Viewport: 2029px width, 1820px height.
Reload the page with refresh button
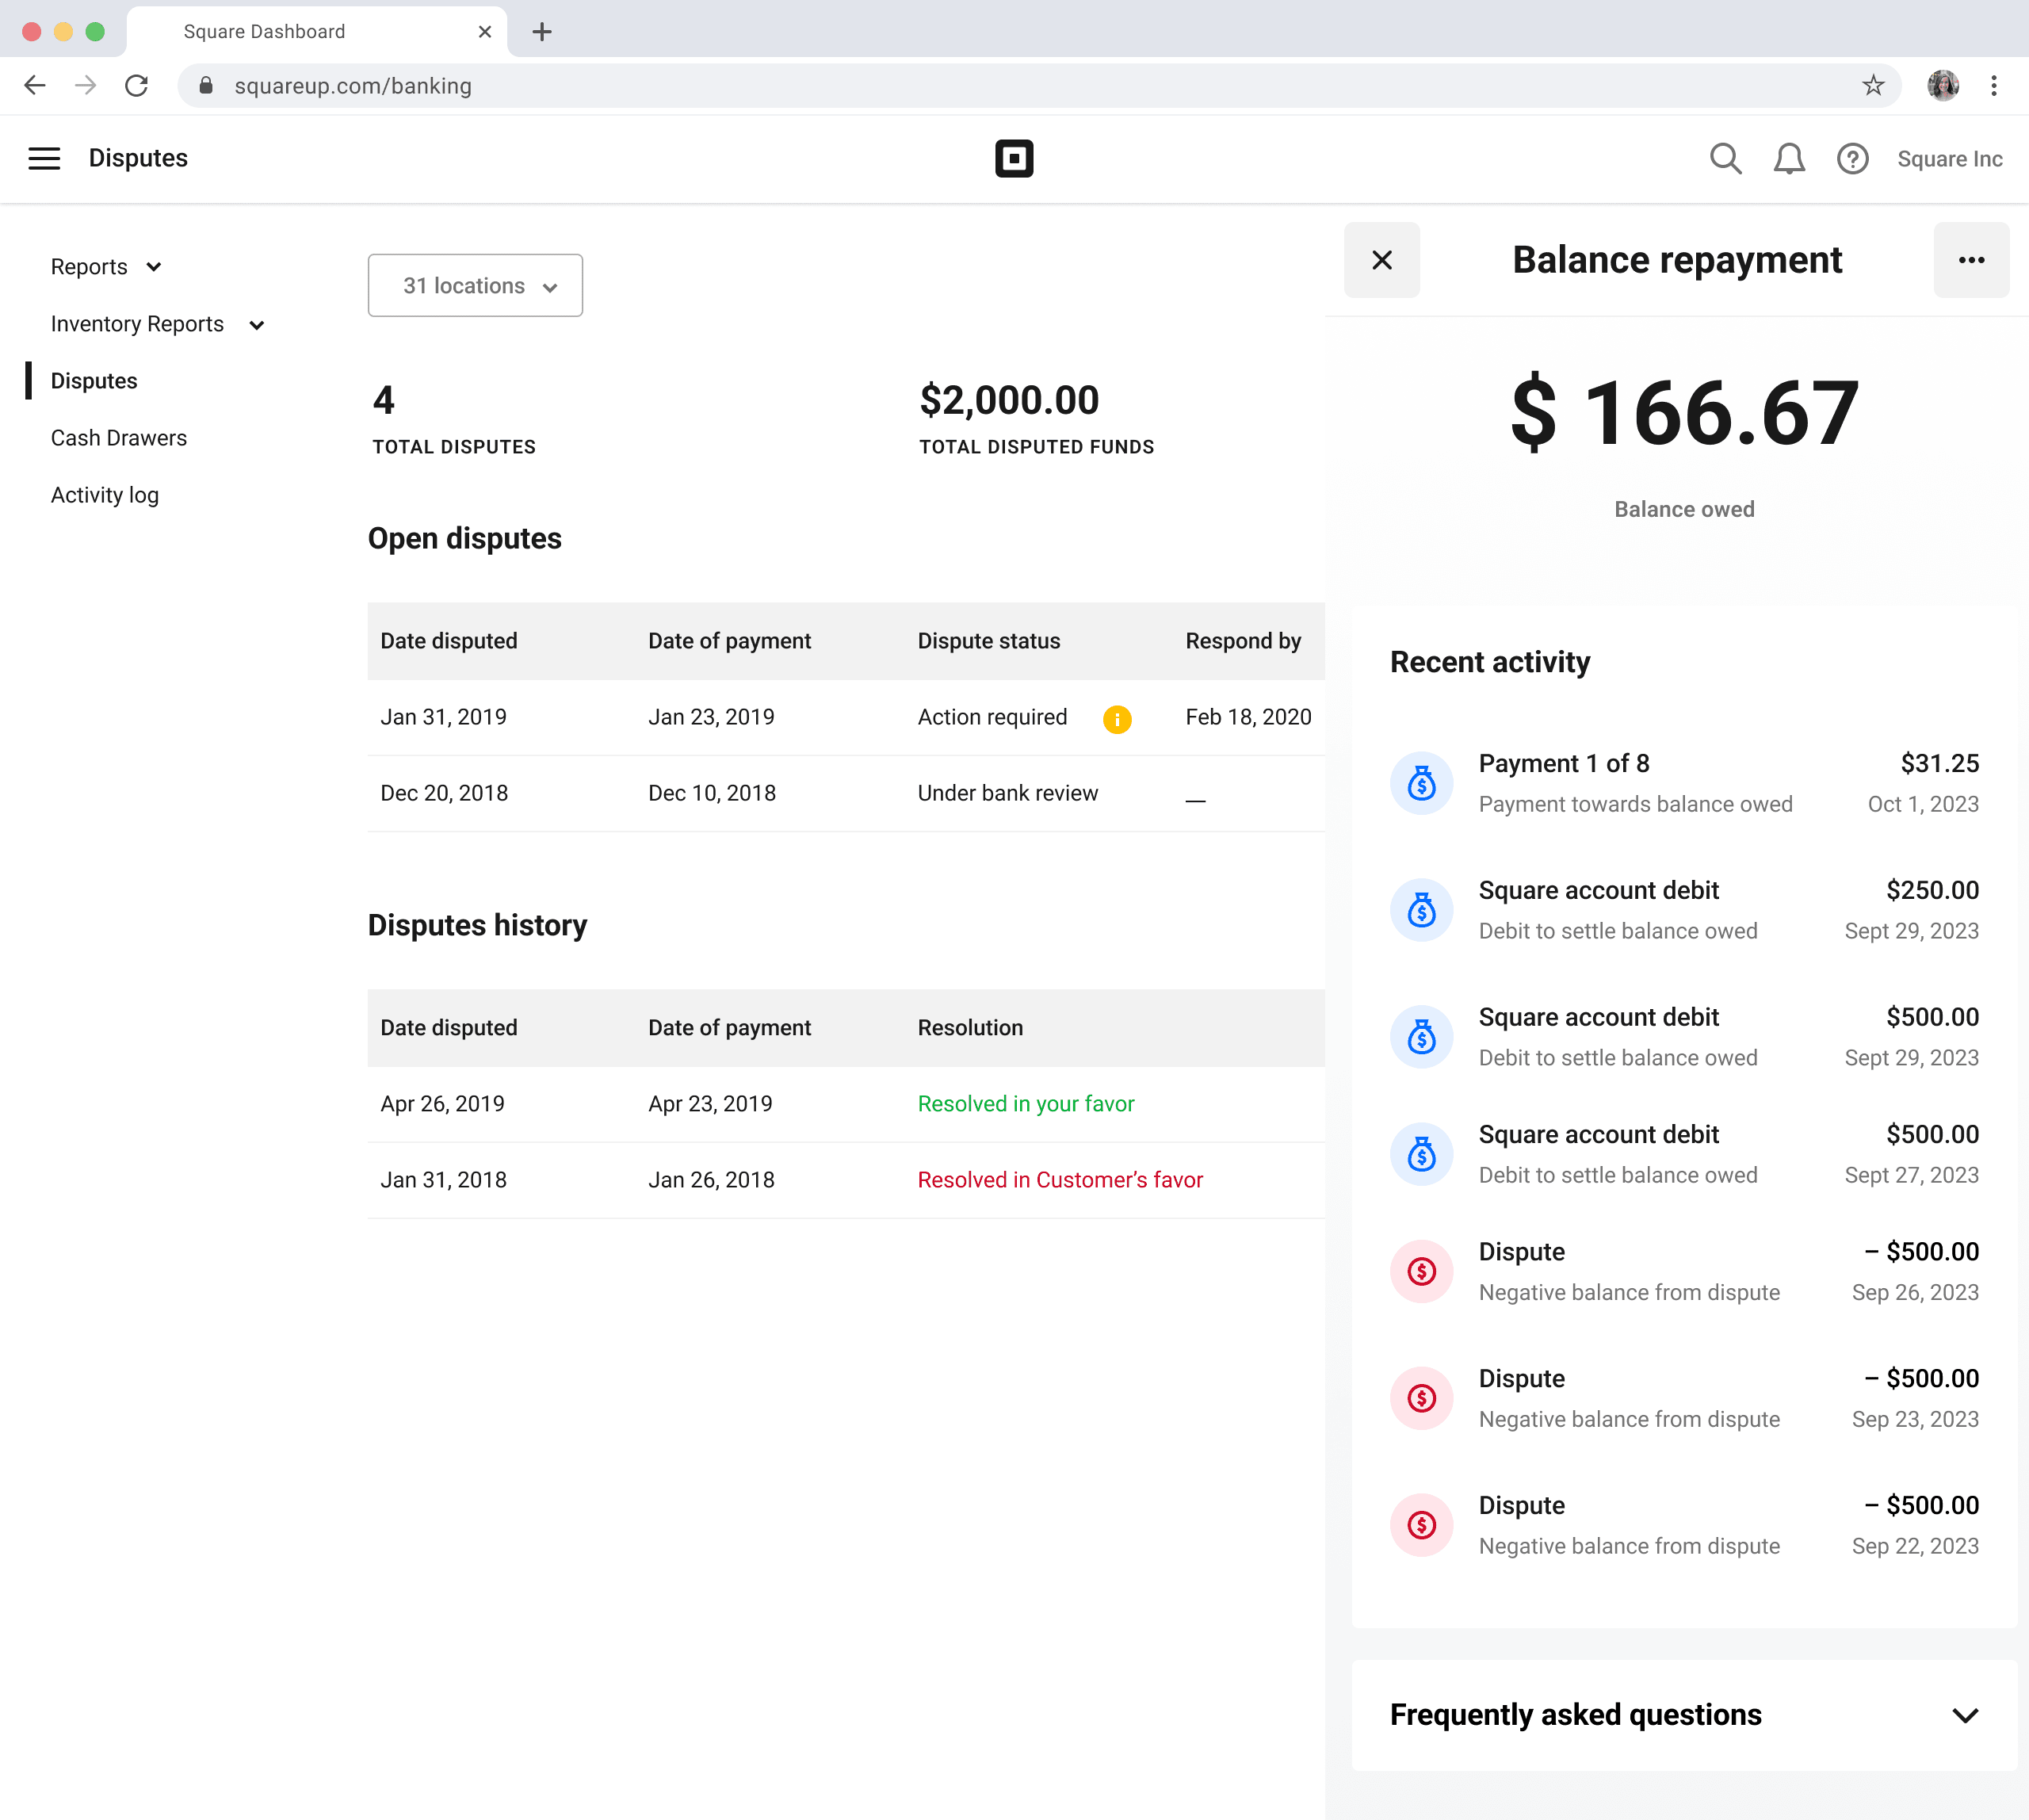click(137, 86)
